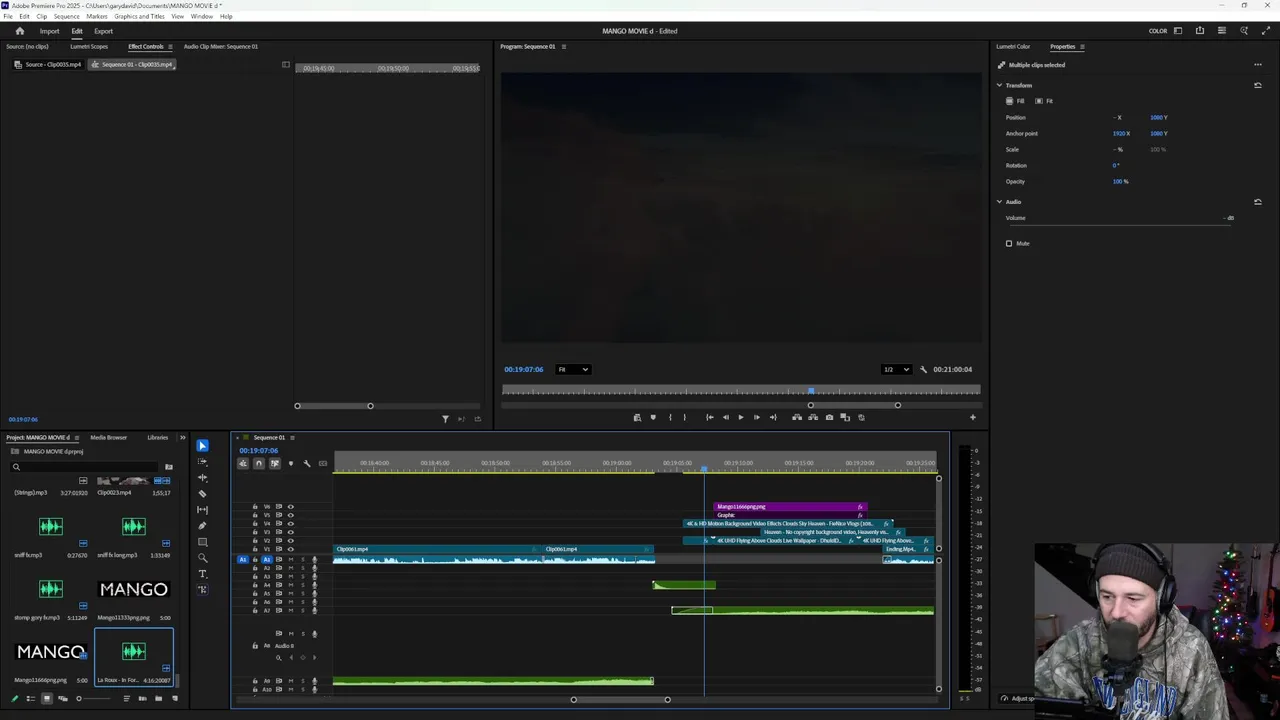Select the Zoom magnifier tool
This screenshot has height=720, width=1280.
click(202, 558)
